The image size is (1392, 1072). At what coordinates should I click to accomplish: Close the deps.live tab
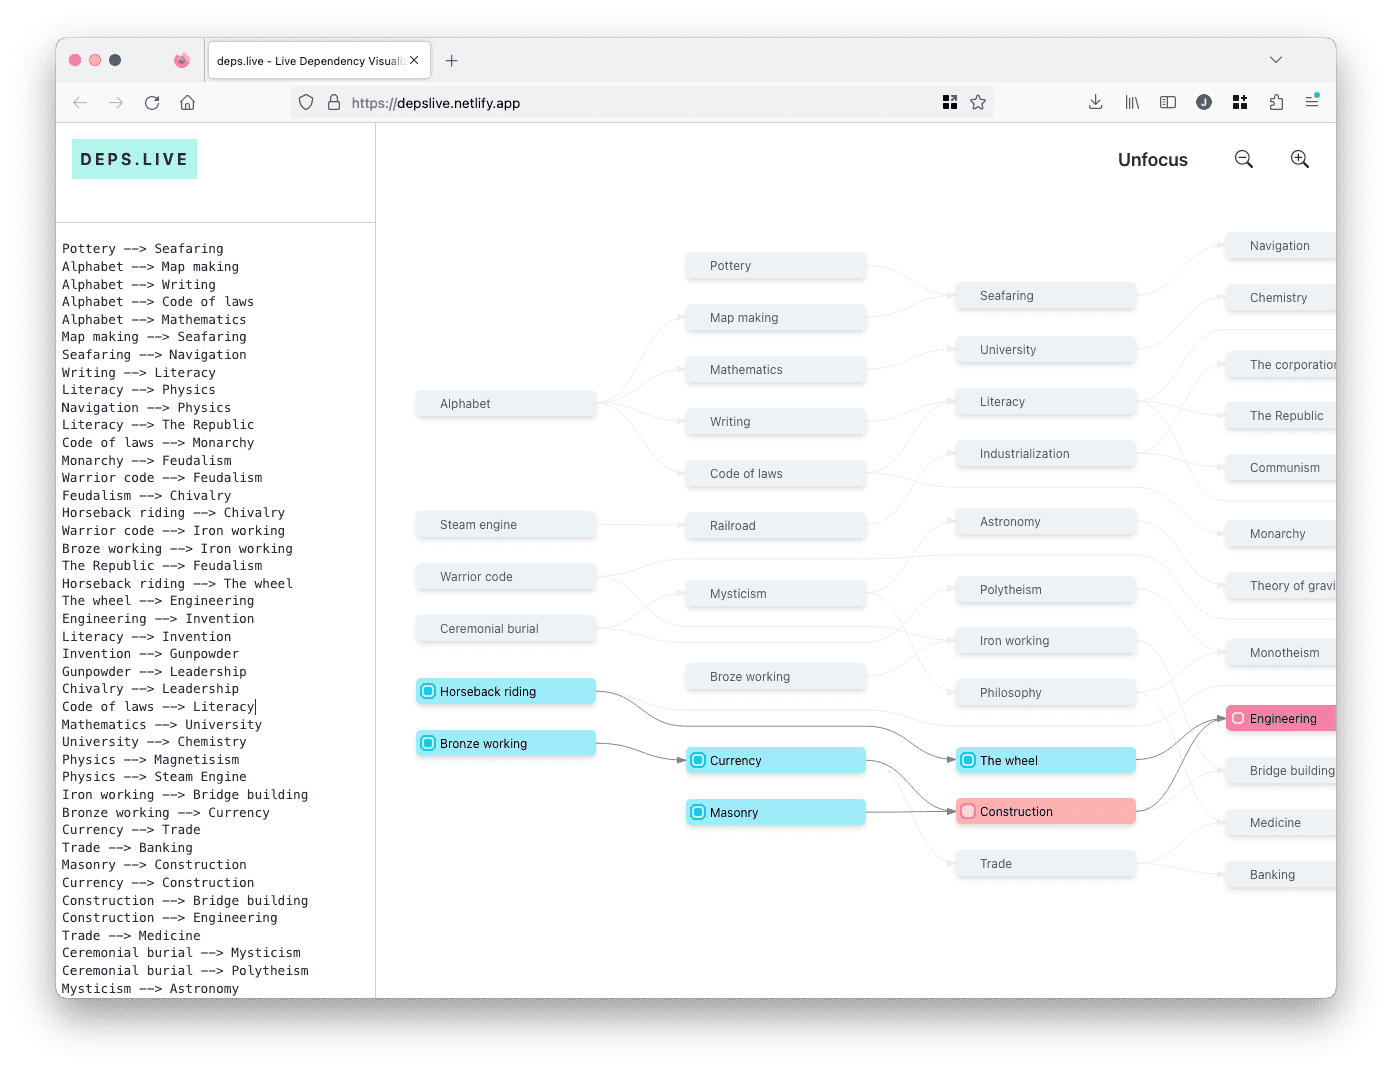pyautogui.click(x=414, y=60)
